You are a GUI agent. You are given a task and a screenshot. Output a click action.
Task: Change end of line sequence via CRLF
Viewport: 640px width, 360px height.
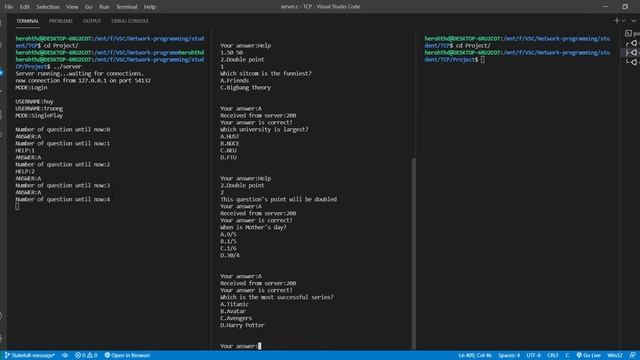(553, 355)
